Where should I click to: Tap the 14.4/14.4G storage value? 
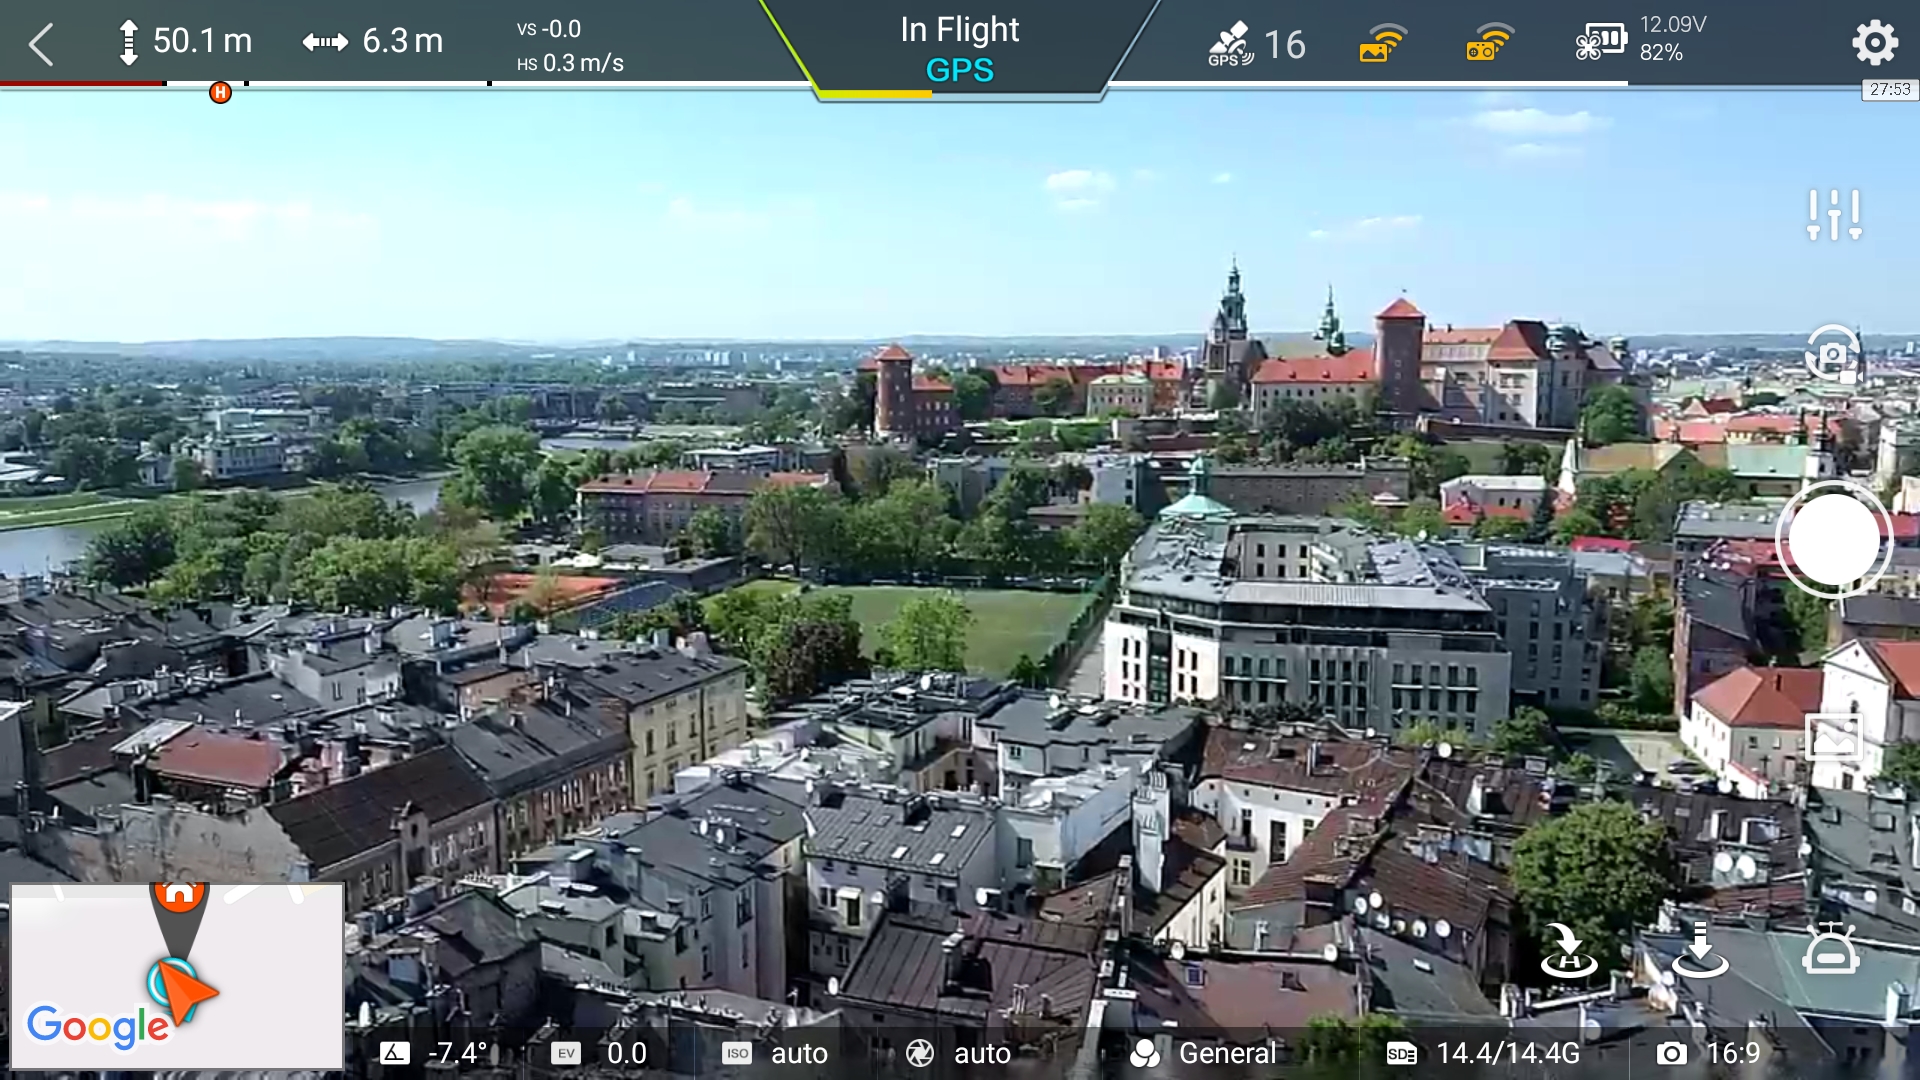tap(1508, 1053)
